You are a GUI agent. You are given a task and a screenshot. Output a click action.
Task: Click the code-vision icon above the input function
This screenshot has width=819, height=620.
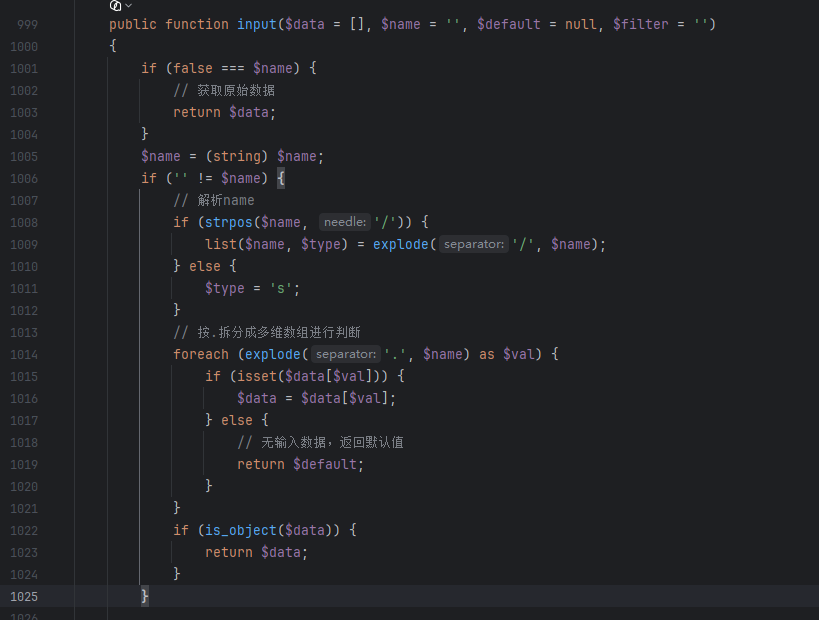tap(115, 5)
